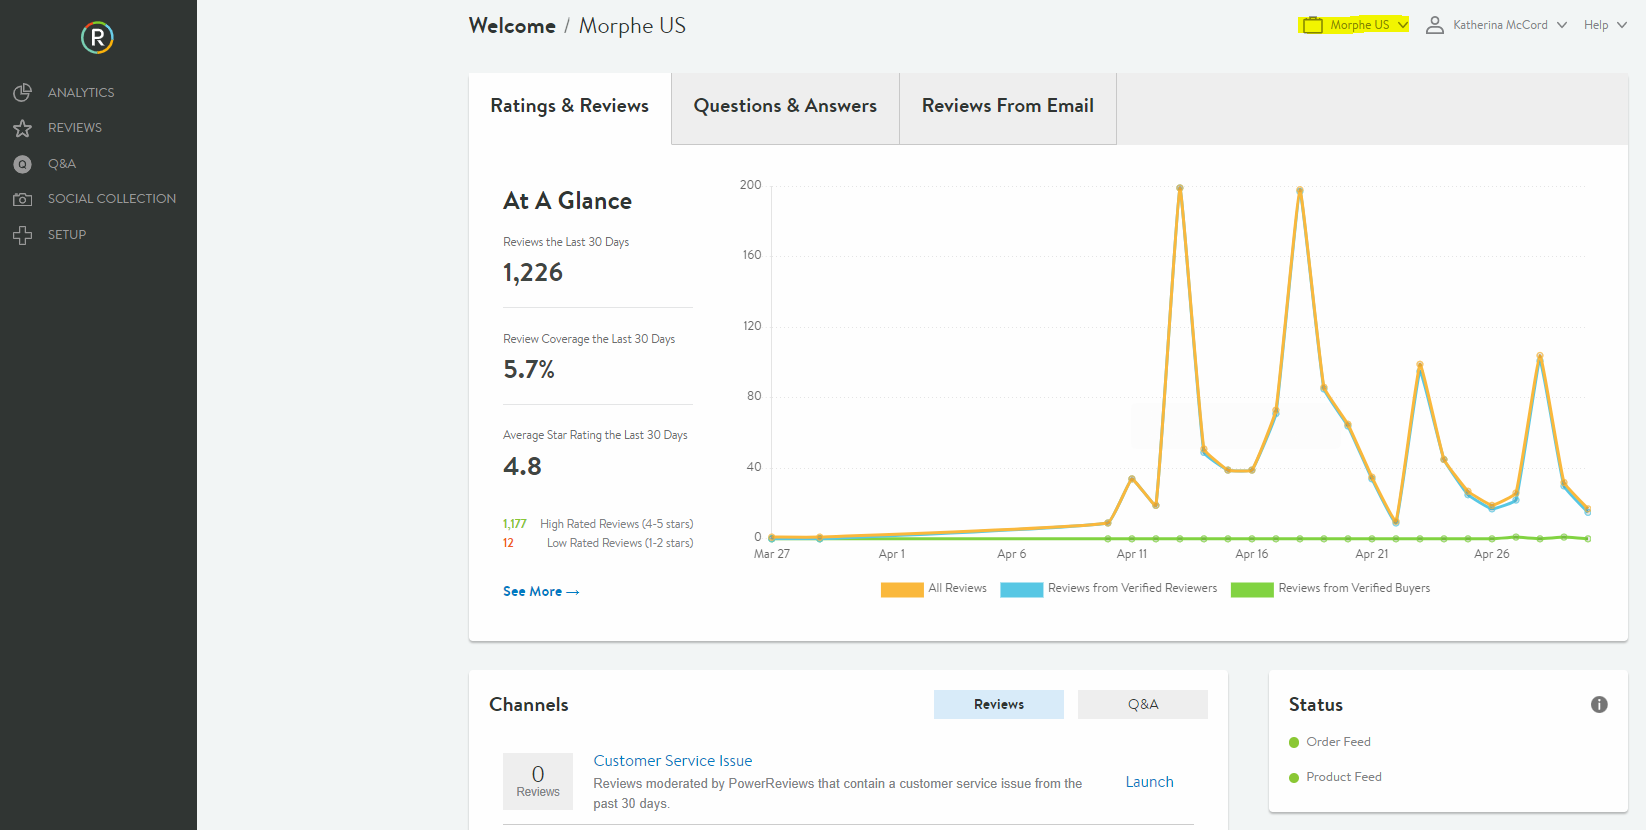
Task: Click the Q&A bubble icon in sidebar
Action: pyautogui.click(x=22, y=164)
